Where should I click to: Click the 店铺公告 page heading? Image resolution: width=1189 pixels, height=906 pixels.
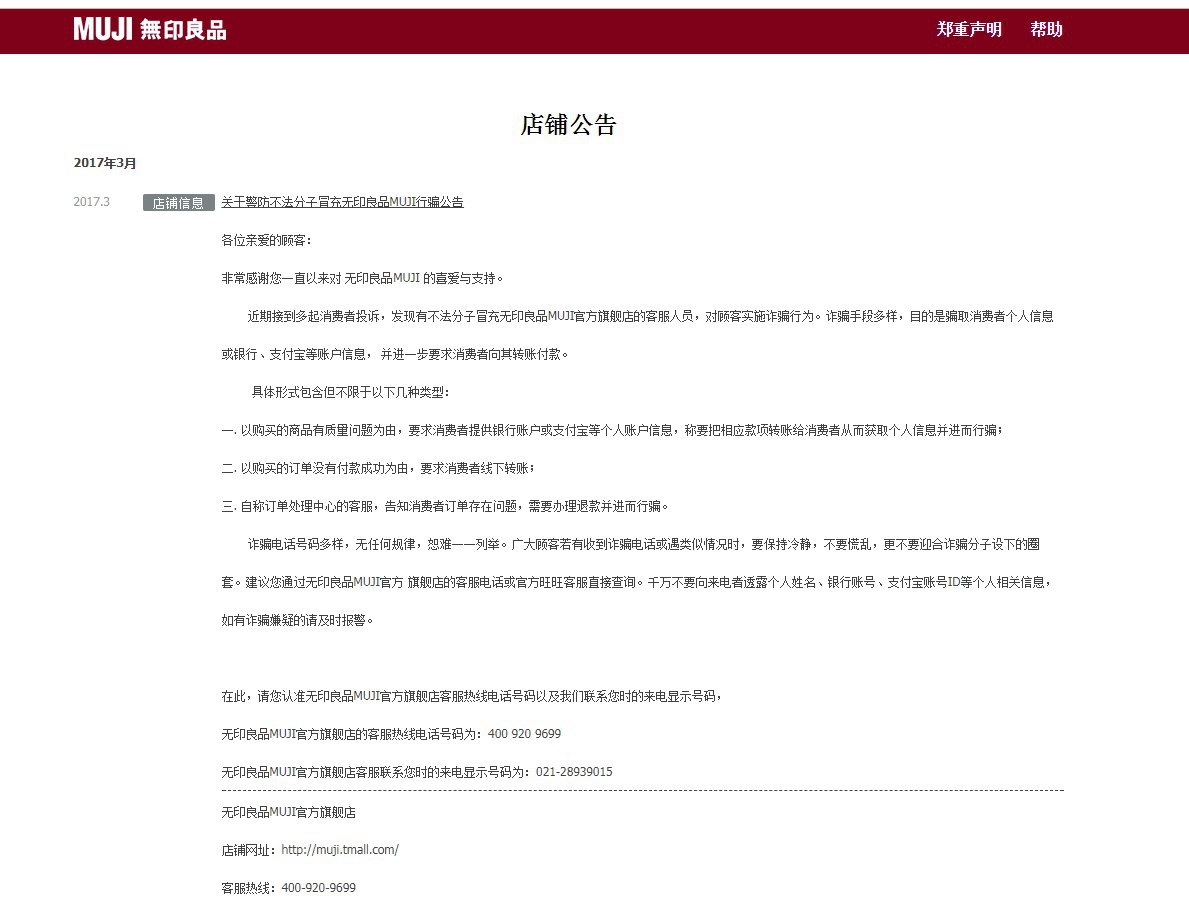tap(568, 124)
